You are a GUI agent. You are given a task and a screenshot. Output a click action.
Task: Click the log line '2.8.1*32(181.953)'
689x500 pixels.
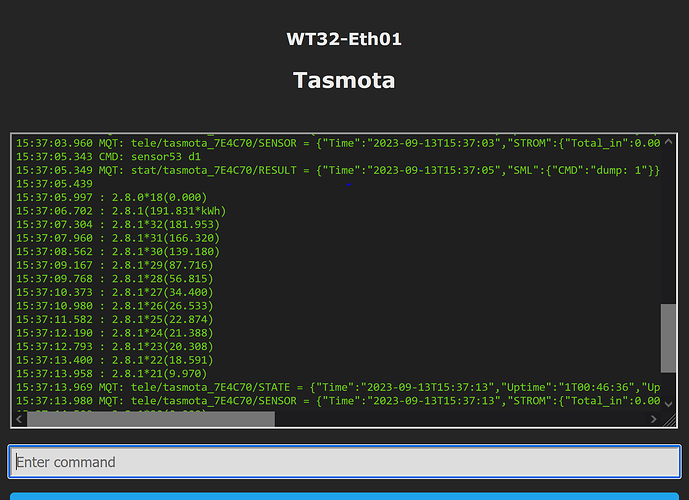click(118, 225)
